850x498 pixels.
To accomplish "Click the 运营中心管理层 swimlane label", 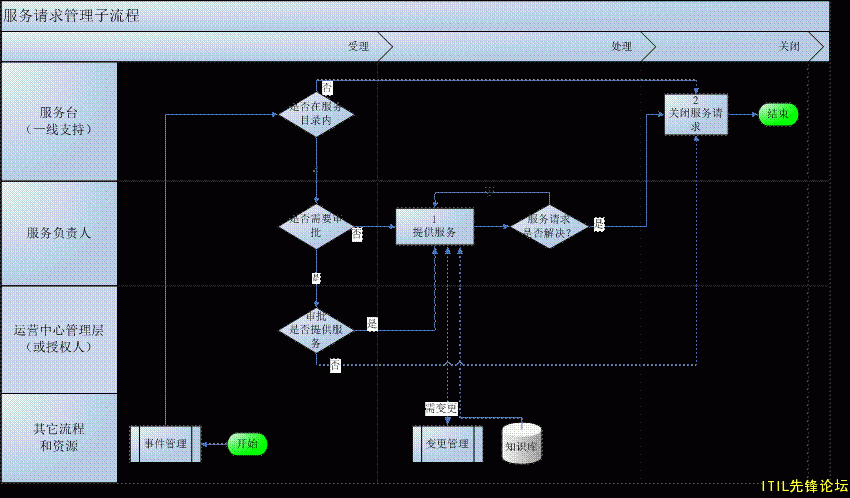I will click(x=59, y=338).
